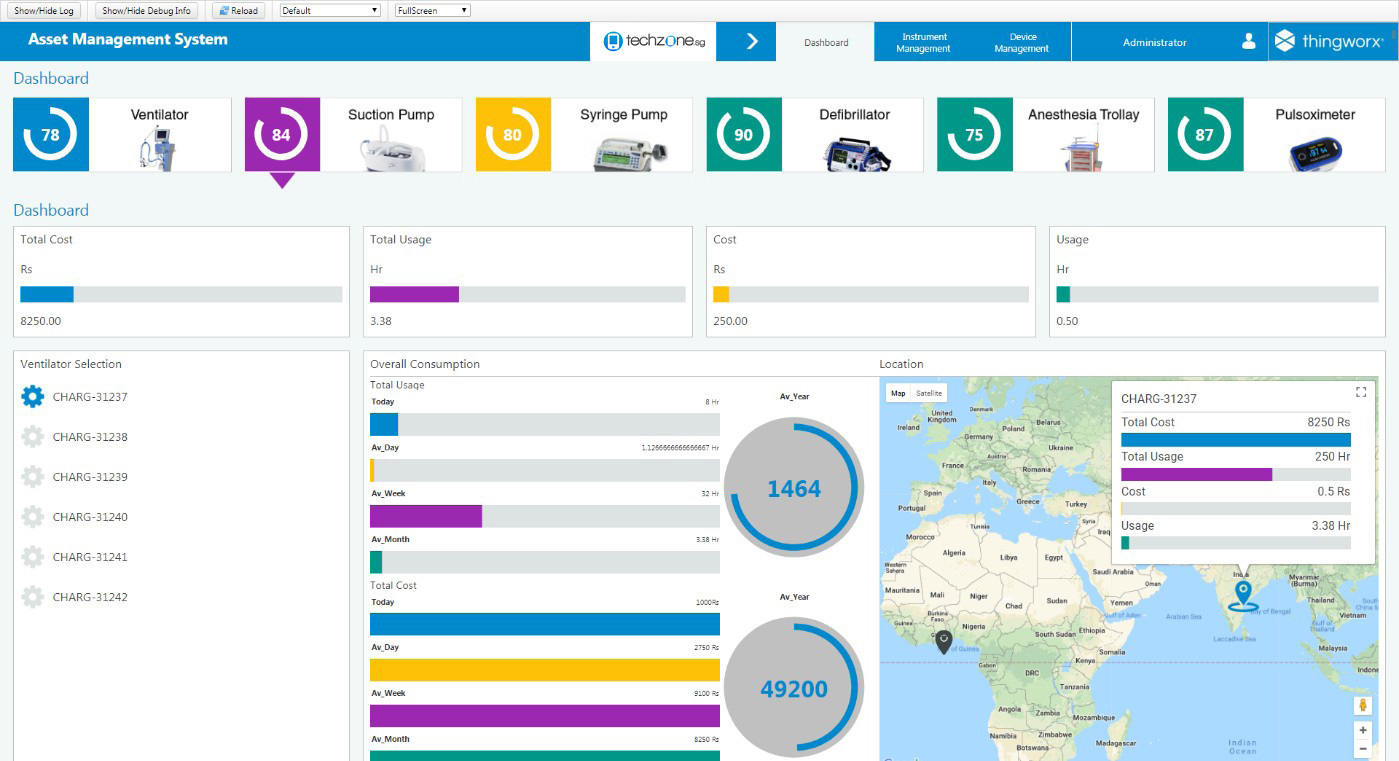
Task: Zoom out on the map
Action: pyautogui.click(x=1362, y=749)
